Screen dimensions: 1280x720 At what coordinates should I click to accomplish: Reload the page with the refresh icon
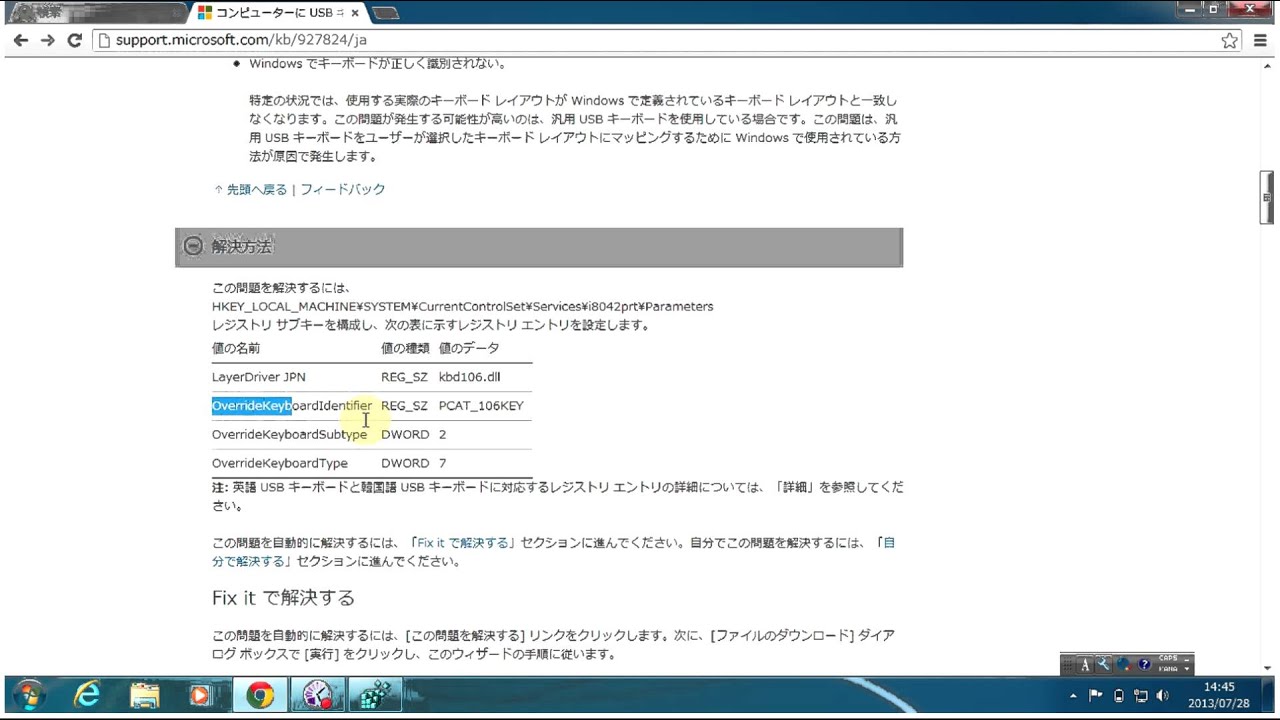coord(74,40)
